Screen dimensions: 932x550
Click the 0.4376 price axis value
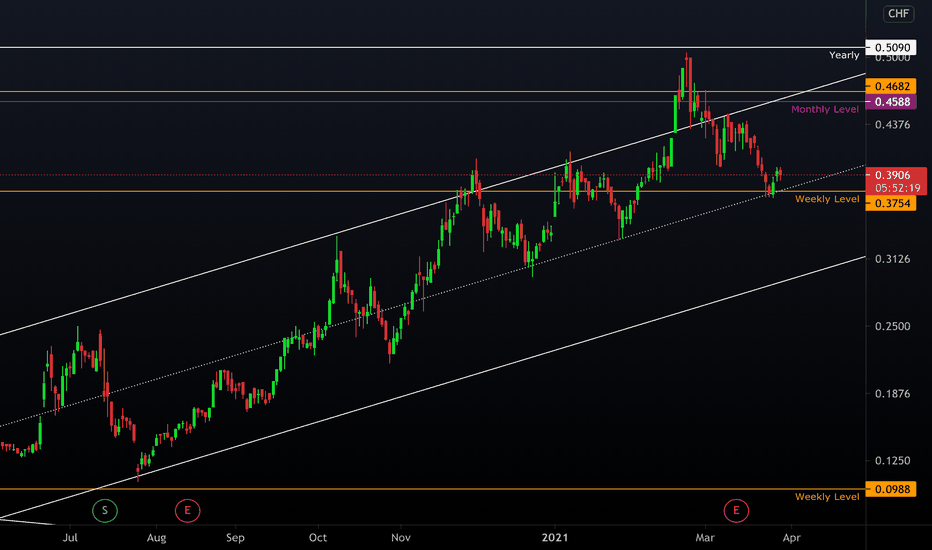click(892, 124)
